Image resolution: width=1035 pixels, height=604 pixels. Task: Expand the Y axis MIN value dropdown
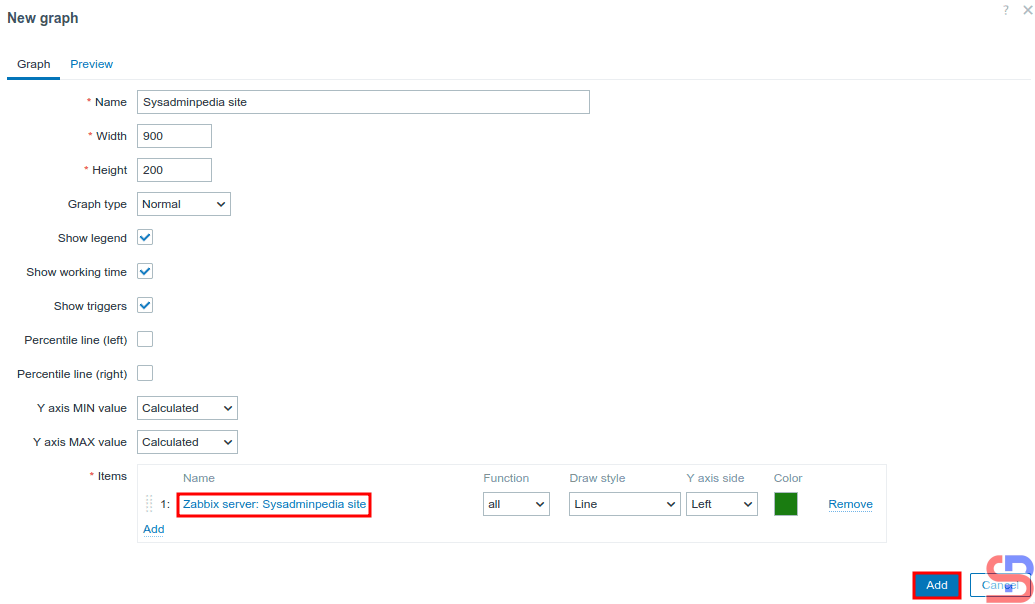click(187, 408)
